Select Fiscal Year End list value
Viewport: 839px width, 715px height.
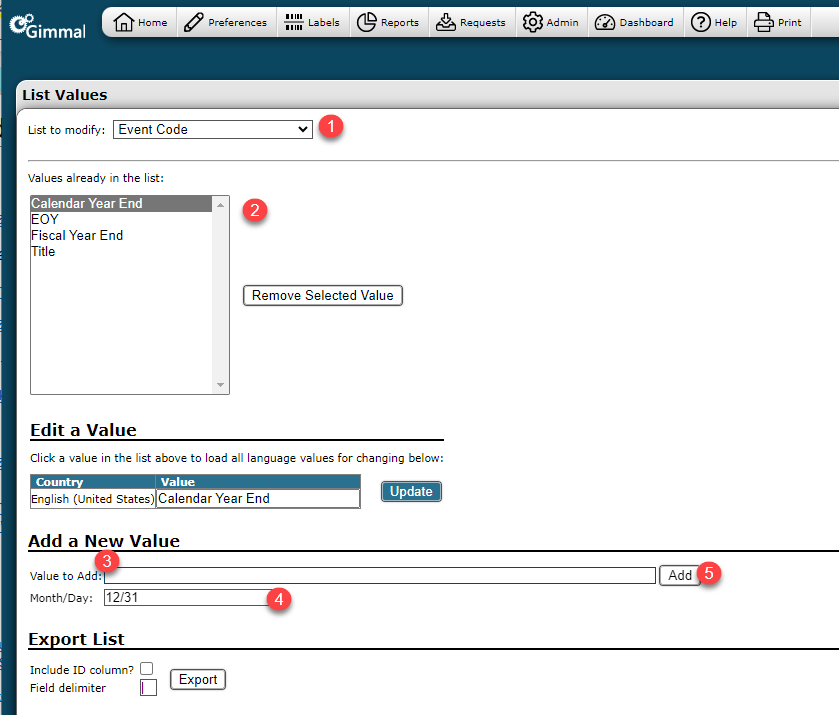[x=77, y=235]
